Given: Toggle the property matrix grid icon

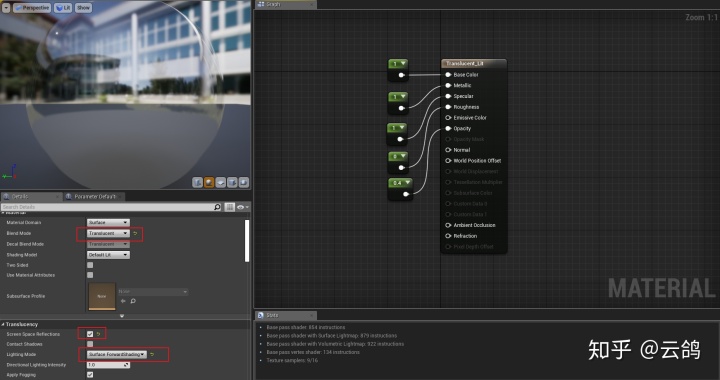Looking at the screenshot, I should tap(230, 207).
